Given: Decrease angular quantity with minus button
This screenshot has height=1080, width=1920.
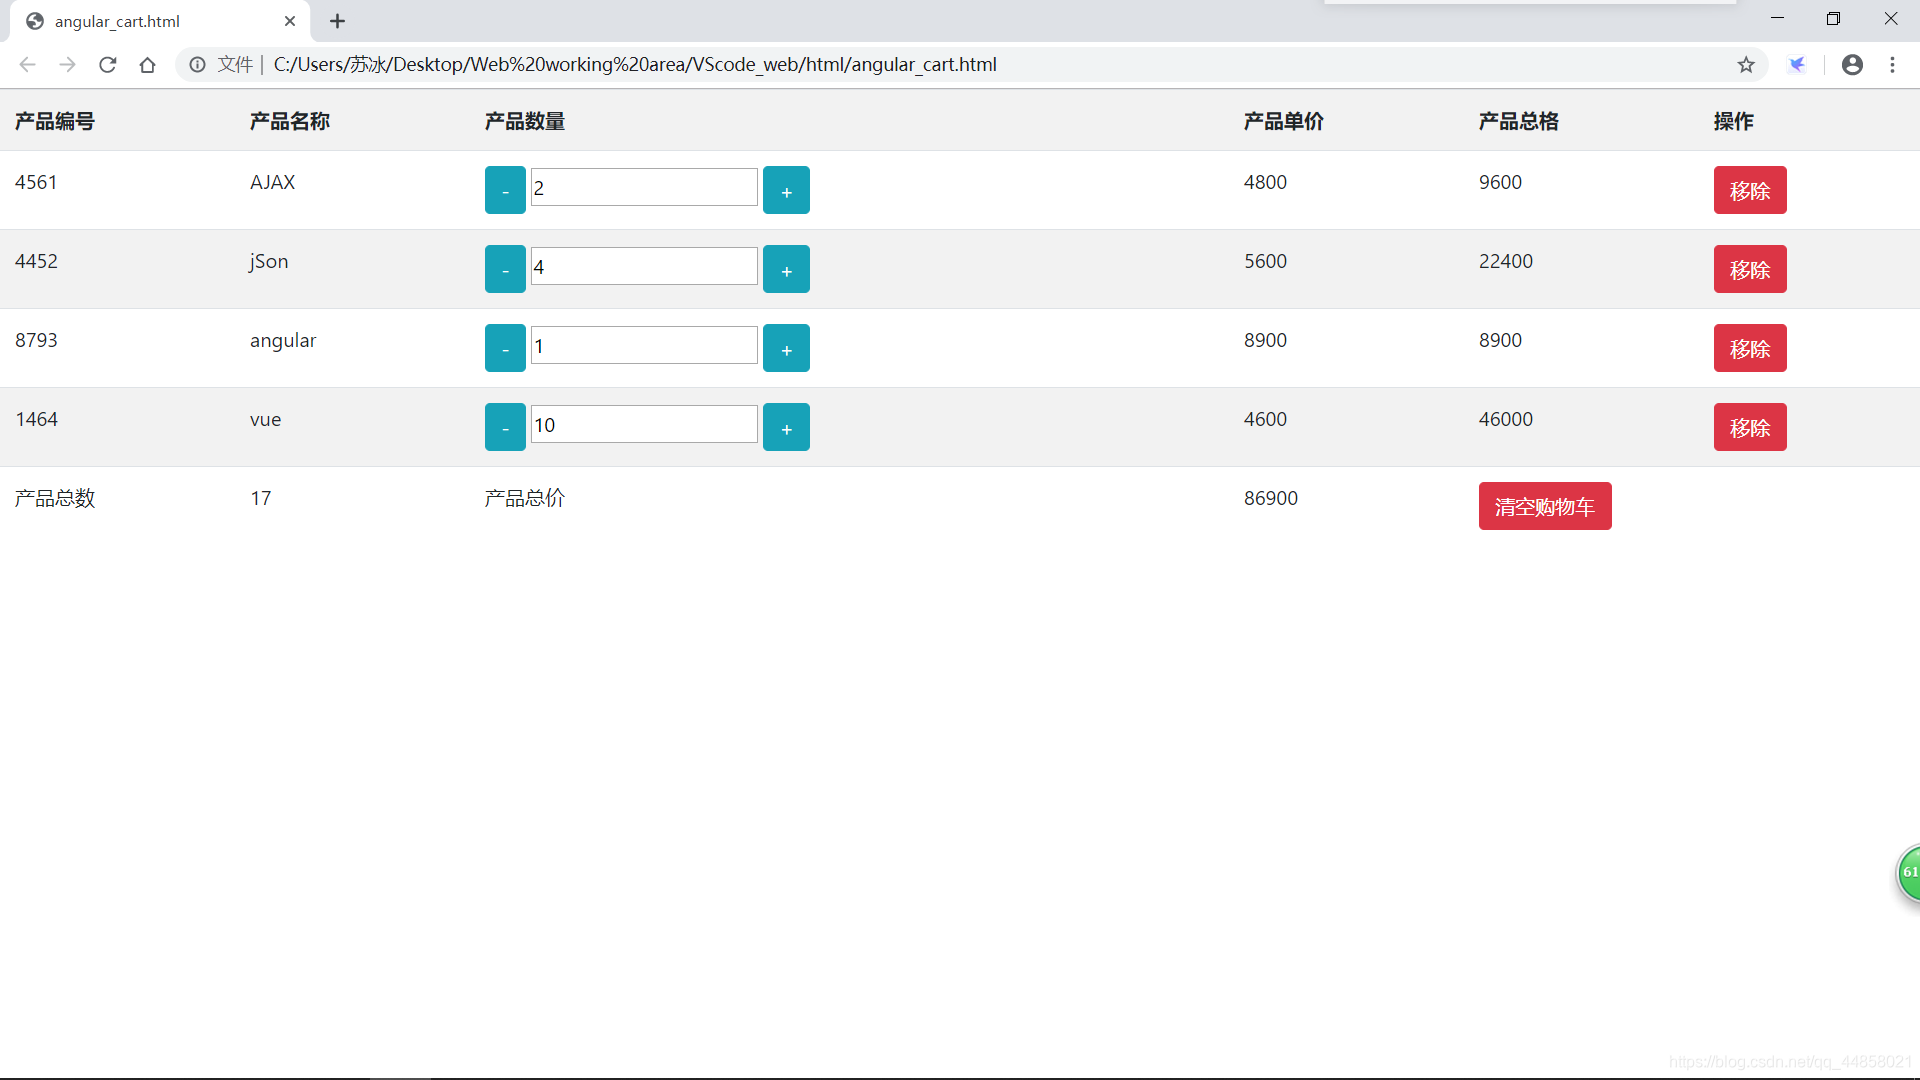Looking at the screenshot, I should (505, 348).
